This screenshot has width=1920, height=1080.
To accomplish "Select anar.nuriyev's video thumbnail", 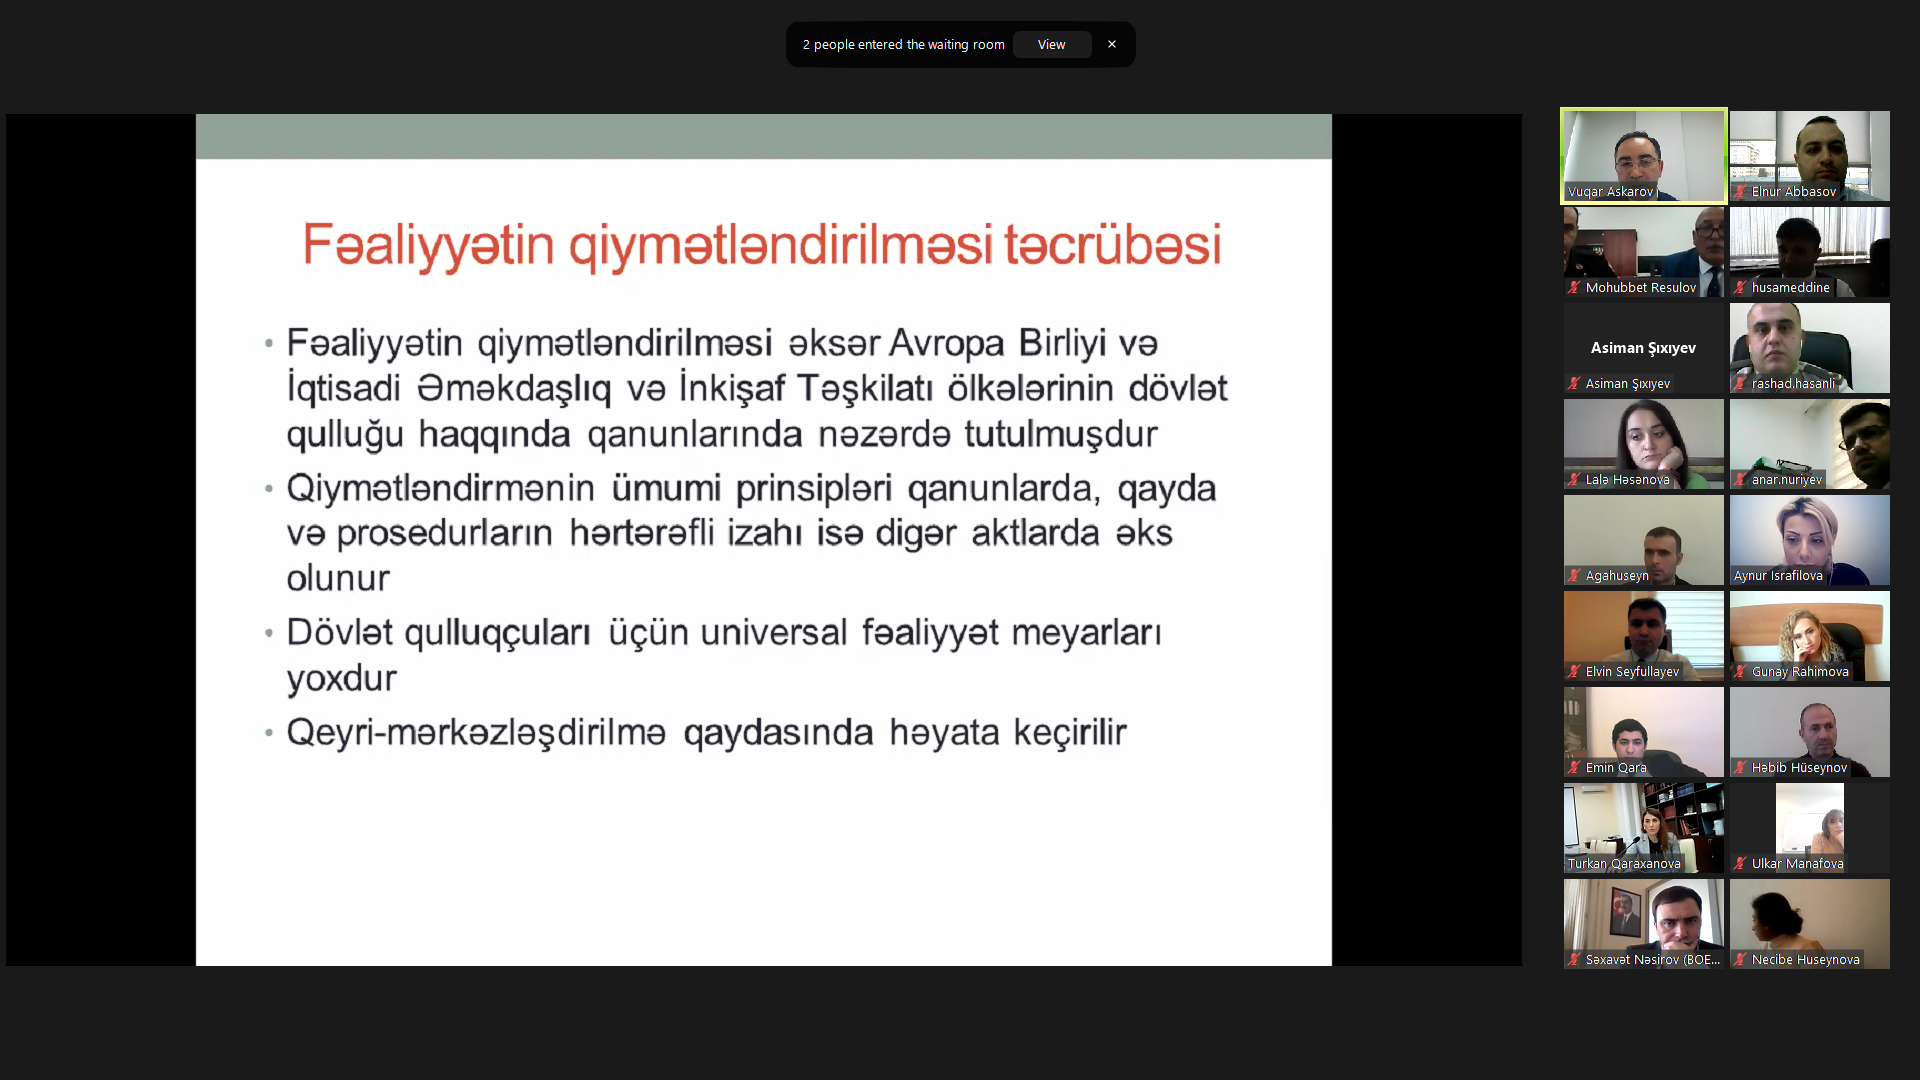I will coord(1809,444).
